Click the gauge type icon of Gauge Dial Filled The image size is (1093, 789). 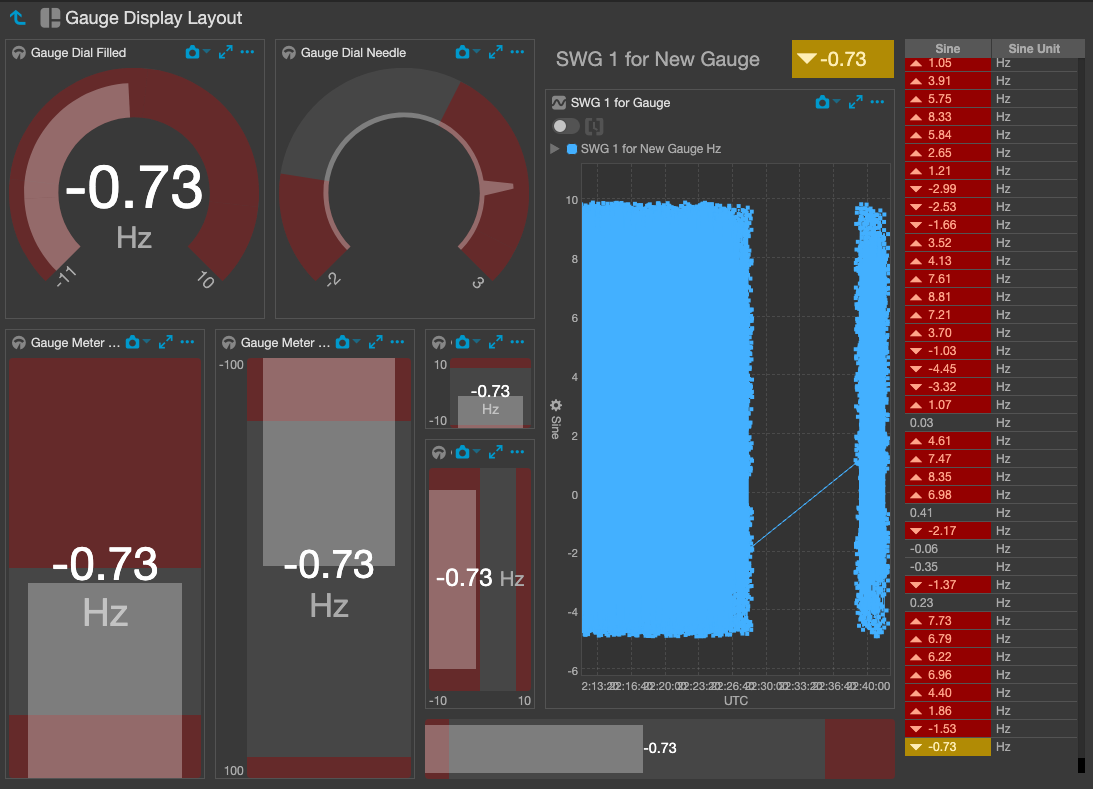tap(19, 53)
